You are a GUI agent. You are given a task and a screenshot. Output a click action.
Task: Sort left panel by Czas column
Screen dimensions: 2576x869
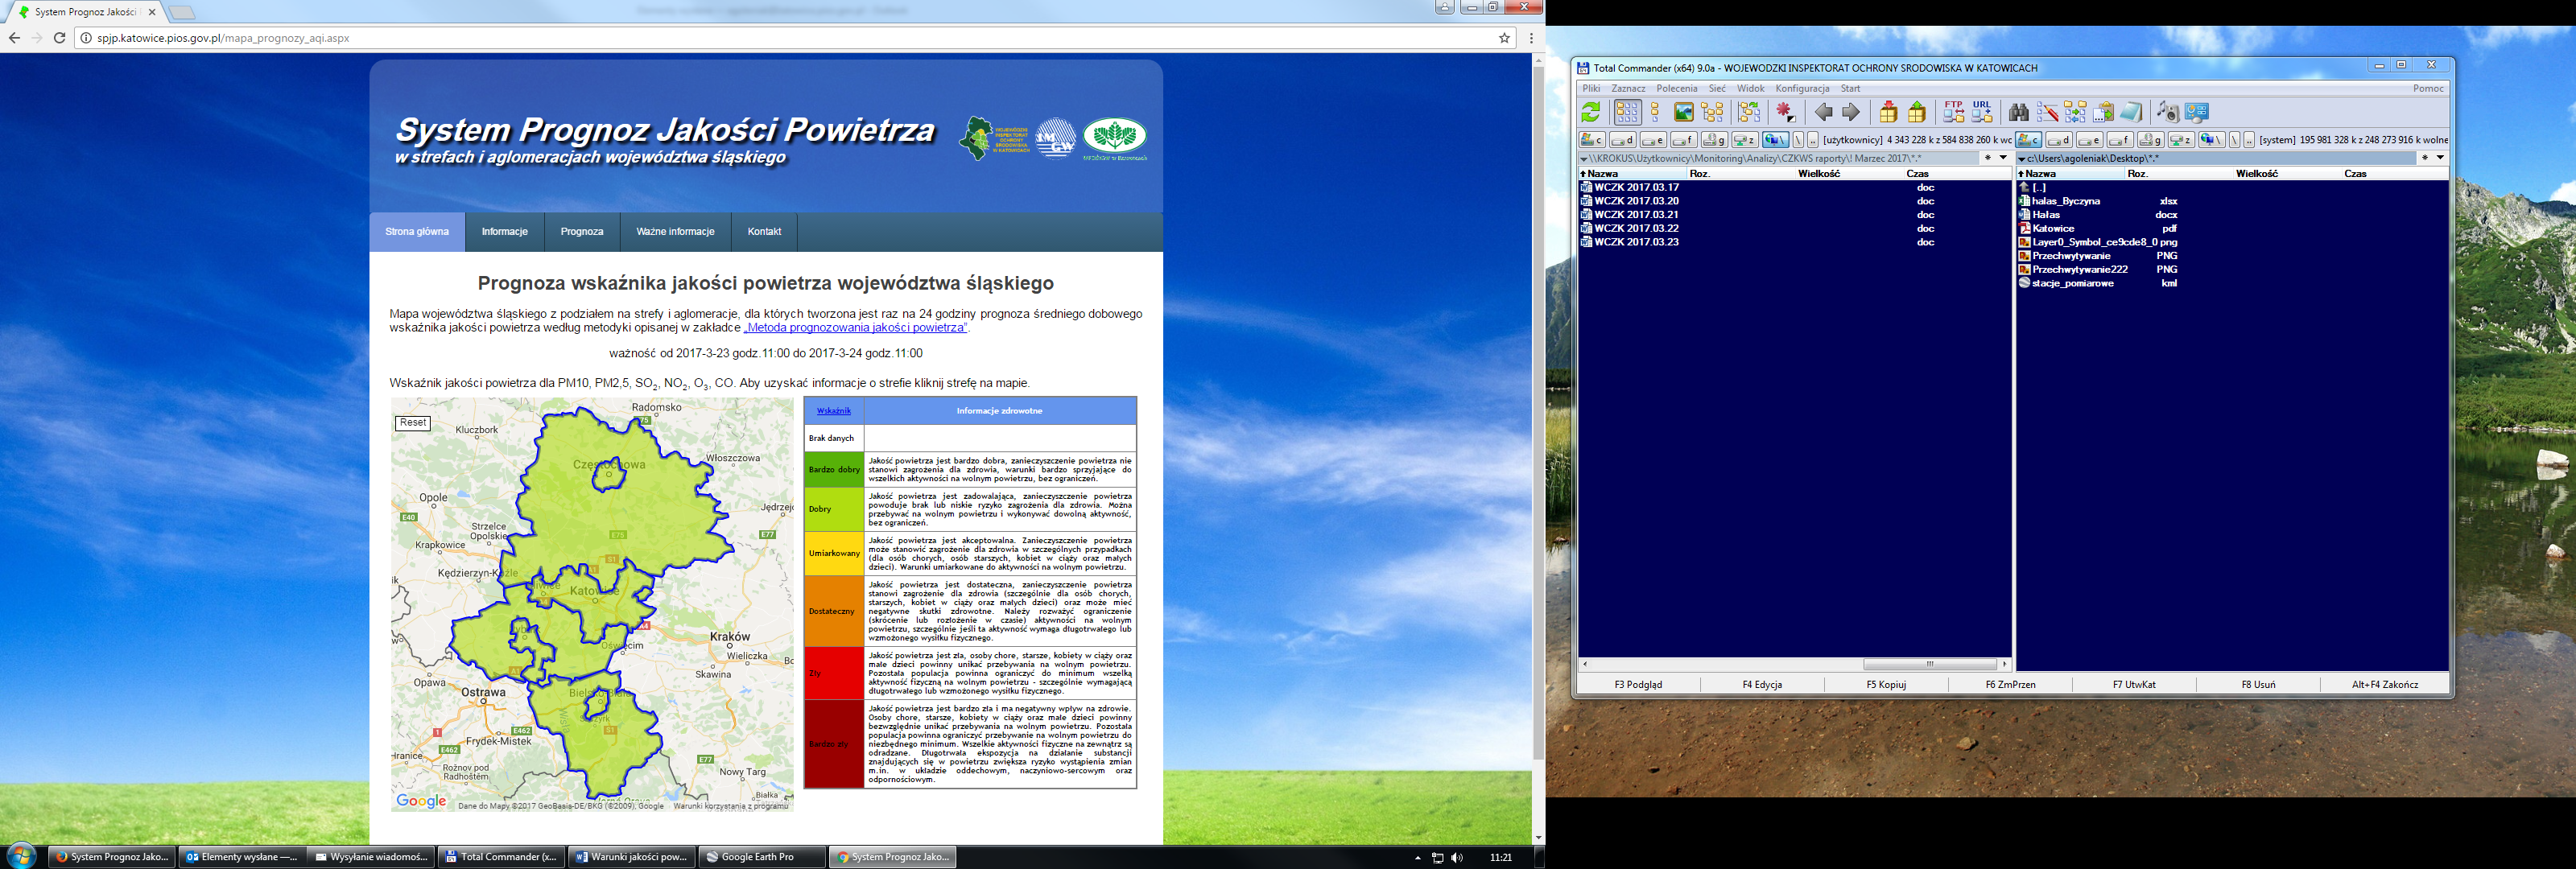pos(1956,174)
